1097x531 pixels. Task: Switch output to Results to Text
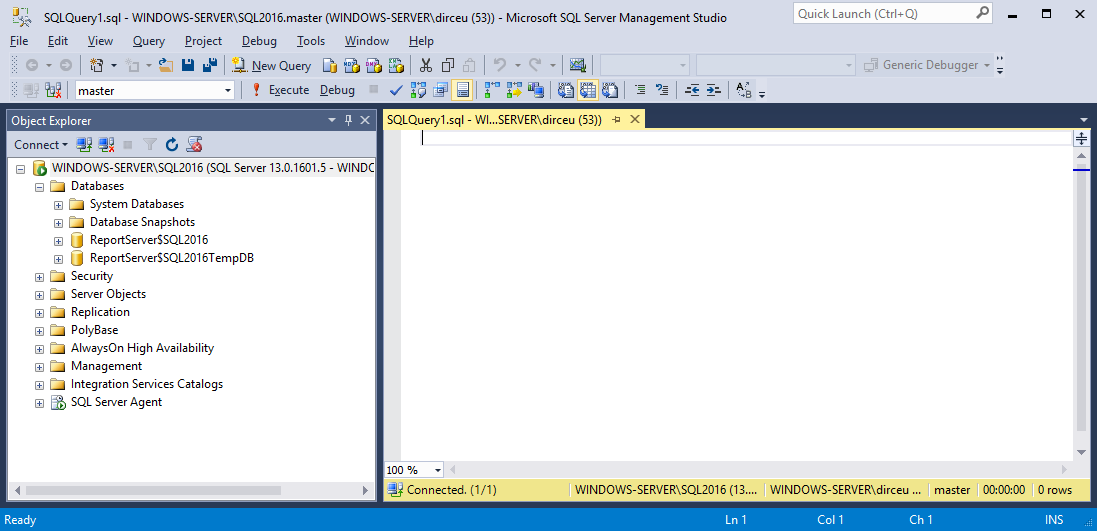pyautogui.click(x=566, y=90)
